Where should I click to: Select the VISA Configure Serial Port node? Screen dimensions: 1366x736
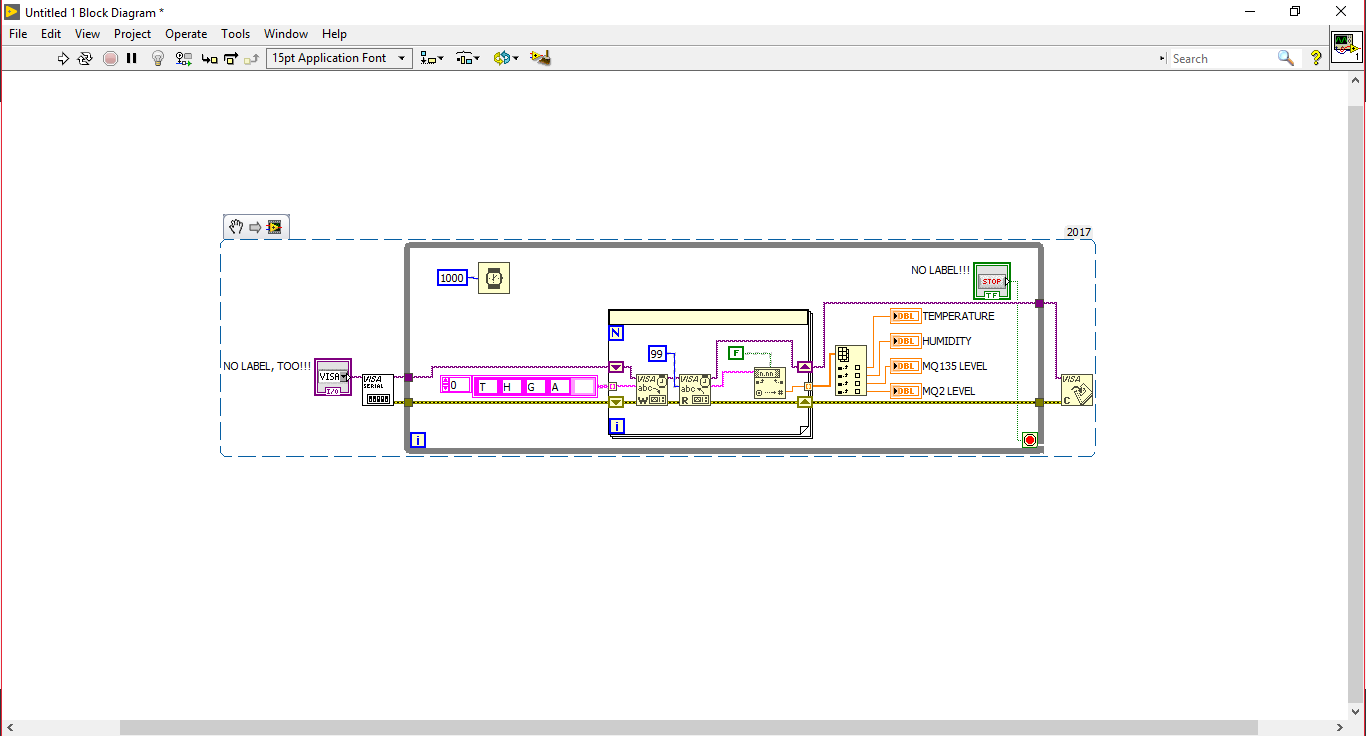point(378,390)
